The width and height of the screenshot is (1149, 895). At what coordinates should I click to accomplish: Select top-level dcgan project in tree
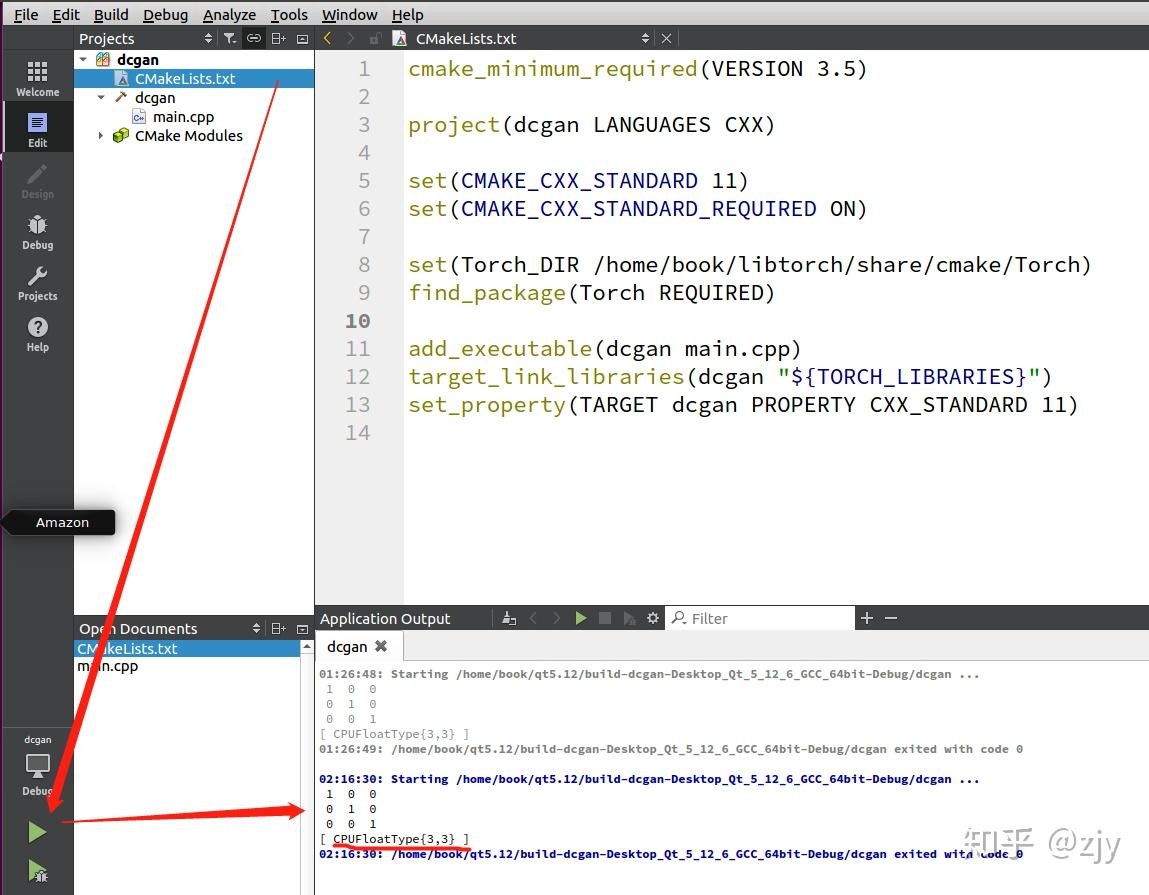pyautogui.click(x=138, y=59)
